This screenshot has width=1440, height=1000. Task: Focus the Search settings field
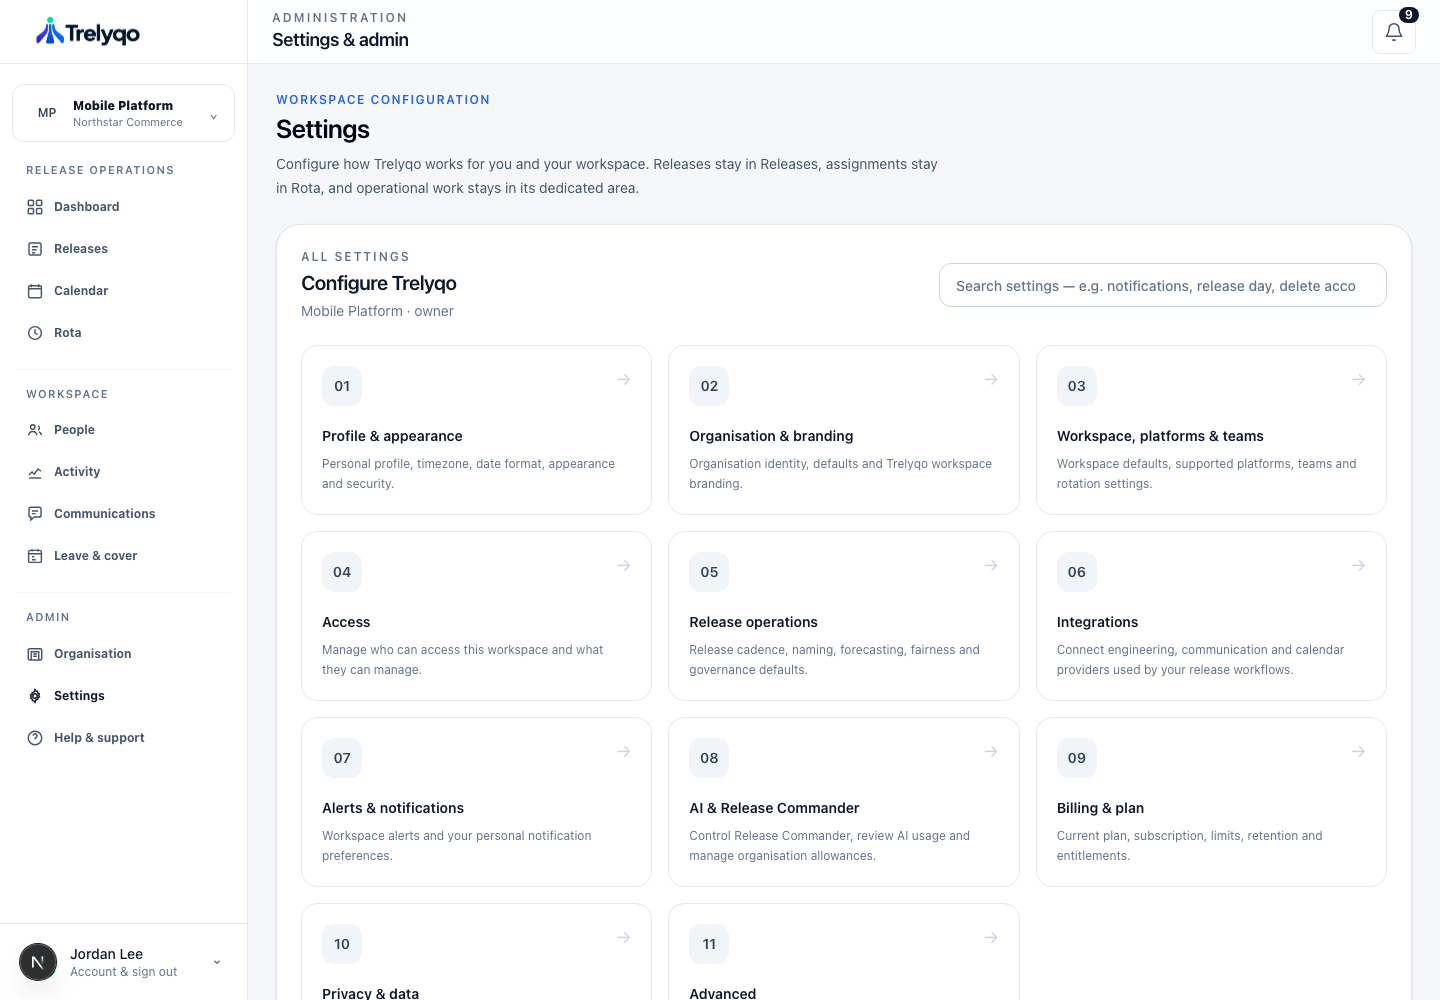tap(1163, 285)
